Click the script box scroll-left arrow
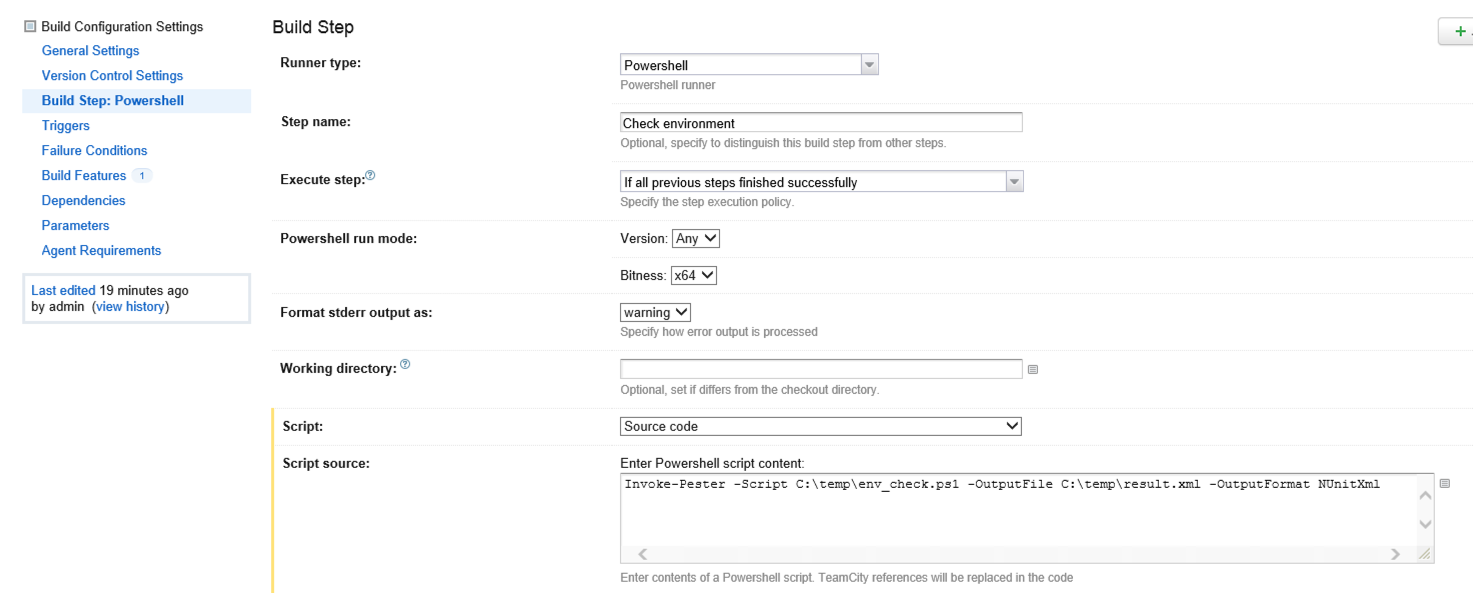Viewport: 1473px width, 593px height. [x=643, y=554]
